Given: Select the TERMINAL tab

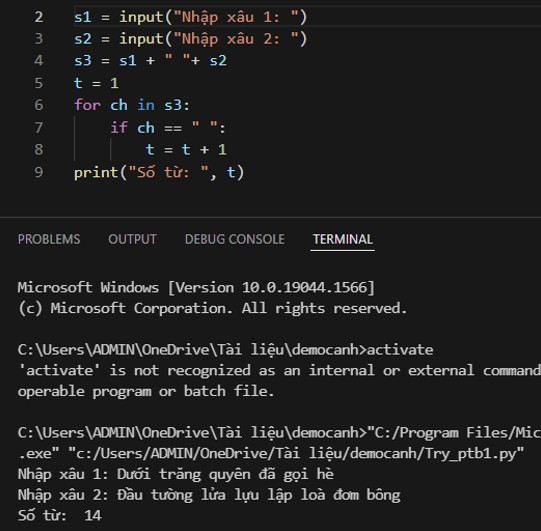Looking at the screenshot, I should tap(343, 239).
